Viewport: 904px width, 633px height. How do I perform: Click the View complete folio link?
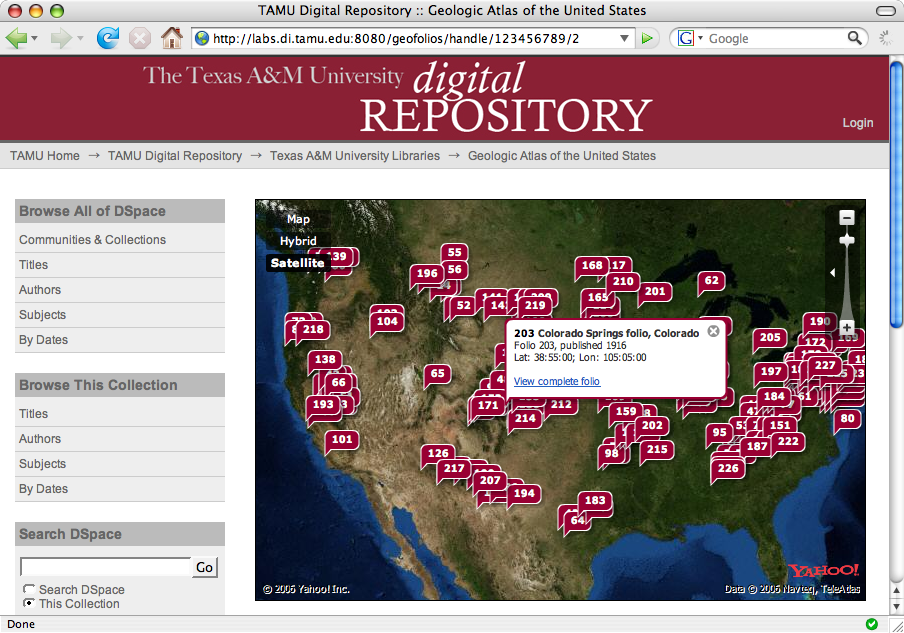coord(556,382)
